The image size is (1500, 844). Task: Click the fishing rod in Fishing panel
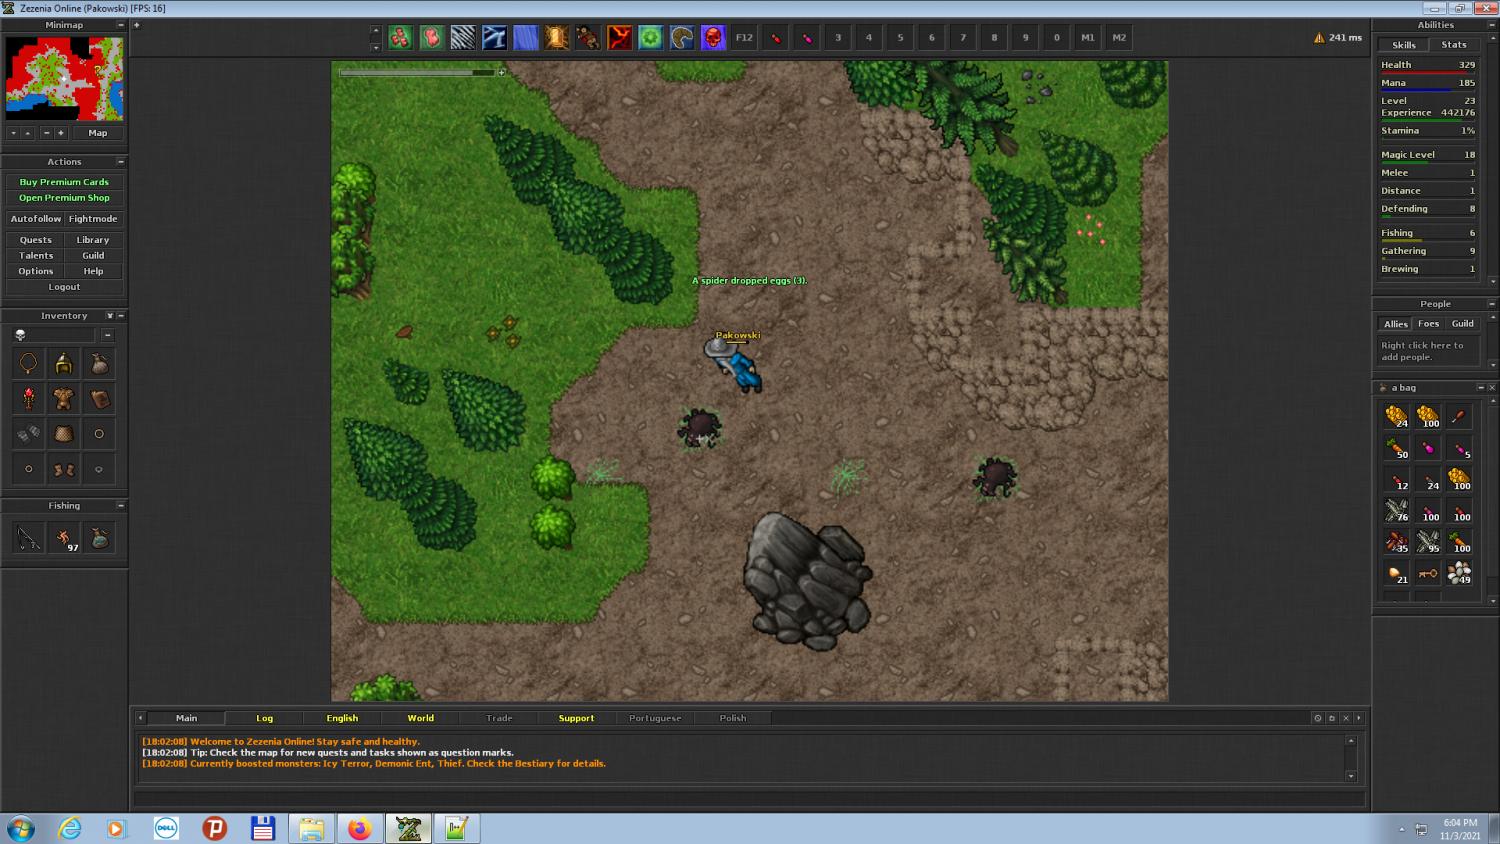(x=29, y=539)
